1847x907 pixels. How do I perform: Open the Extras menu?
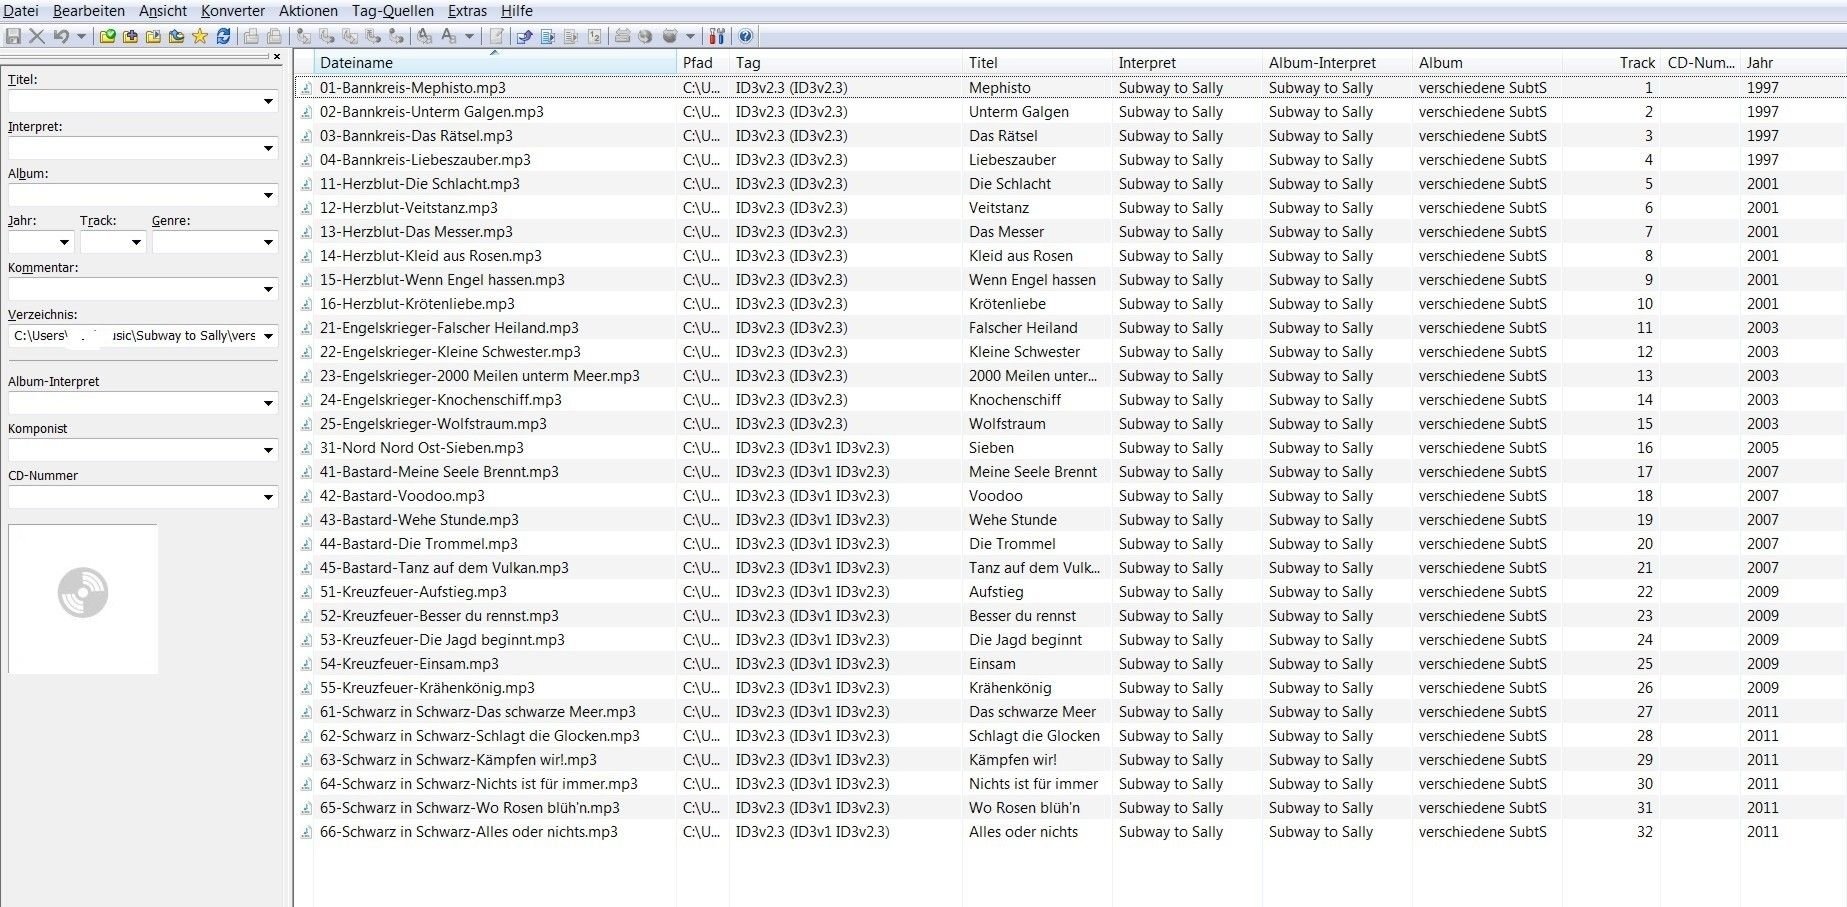467,11
